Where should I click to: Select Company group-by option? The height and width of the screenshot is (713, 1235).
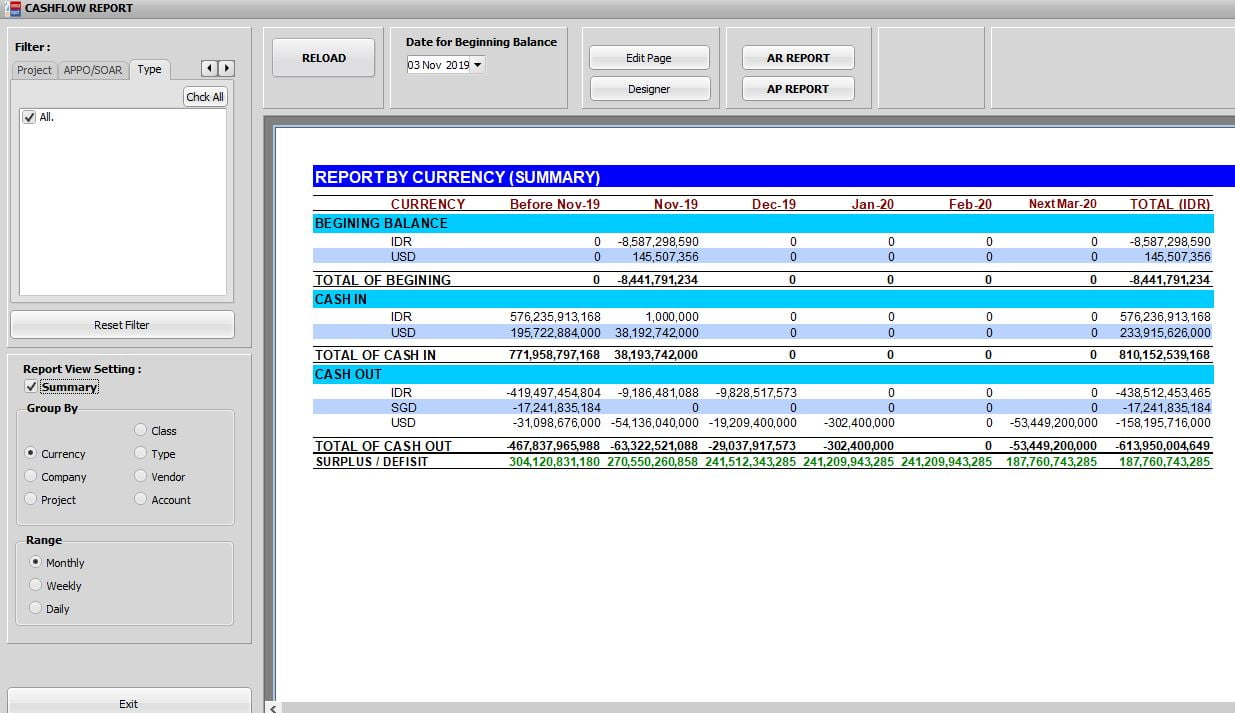32,476
